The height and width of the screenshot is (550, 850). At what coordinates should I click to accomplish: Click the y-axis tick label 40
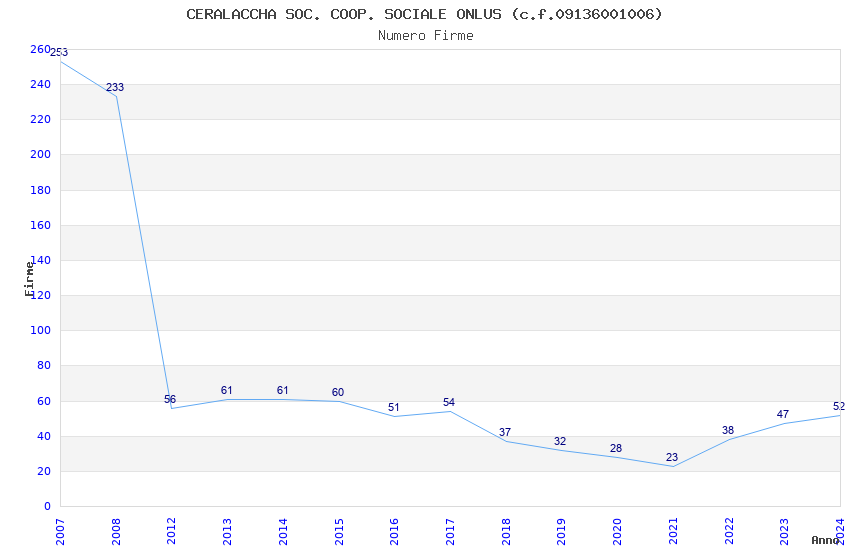pos(44,436)
